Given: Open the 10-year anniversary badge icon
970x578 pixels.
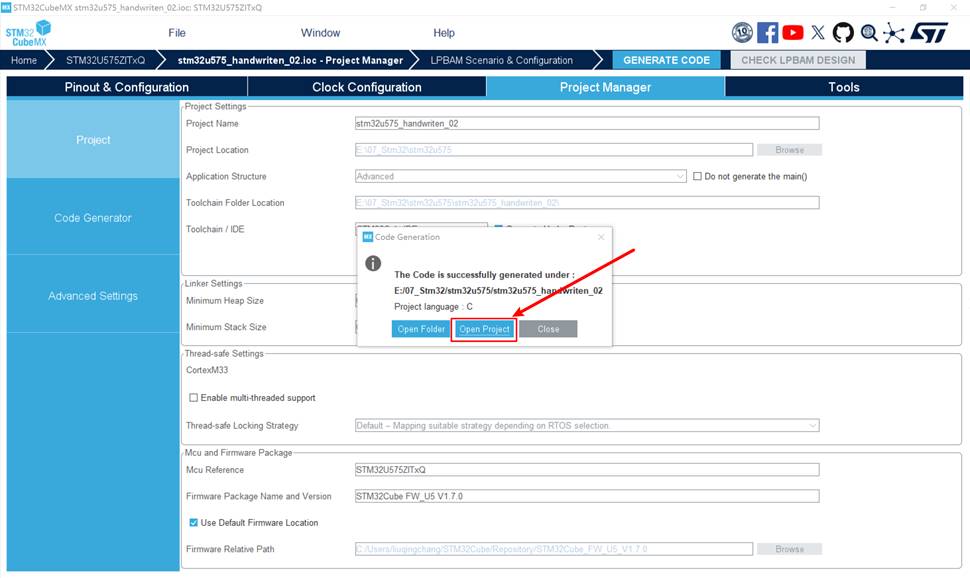Looking at the screenshot, I should (742, 32).
